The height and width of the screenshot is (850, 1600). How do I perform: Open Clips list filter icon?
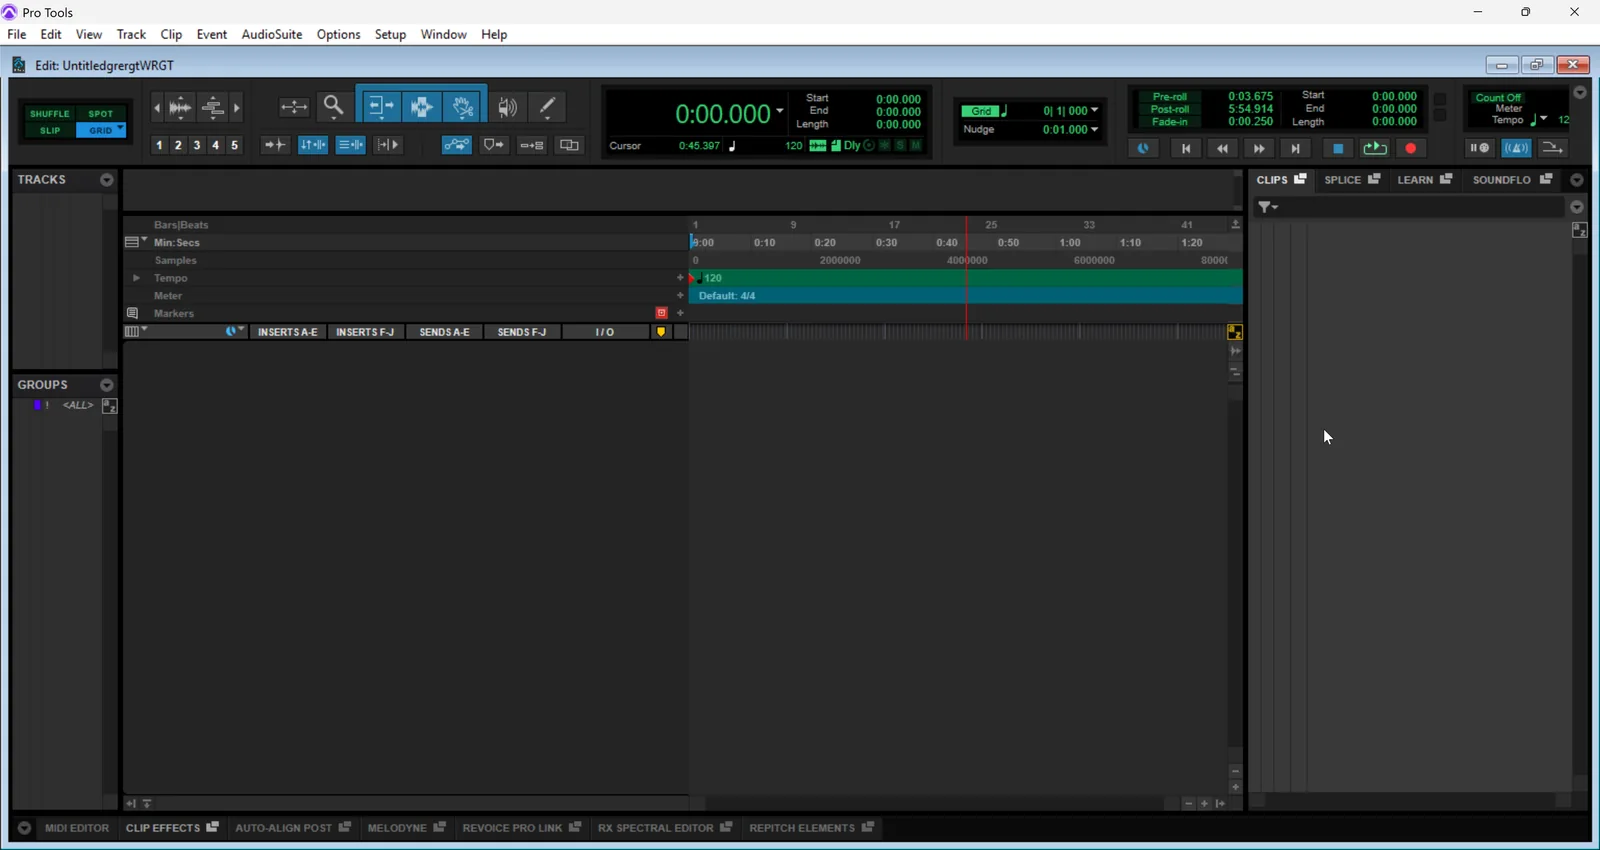pyautogui.click(x=1268, y=207)
